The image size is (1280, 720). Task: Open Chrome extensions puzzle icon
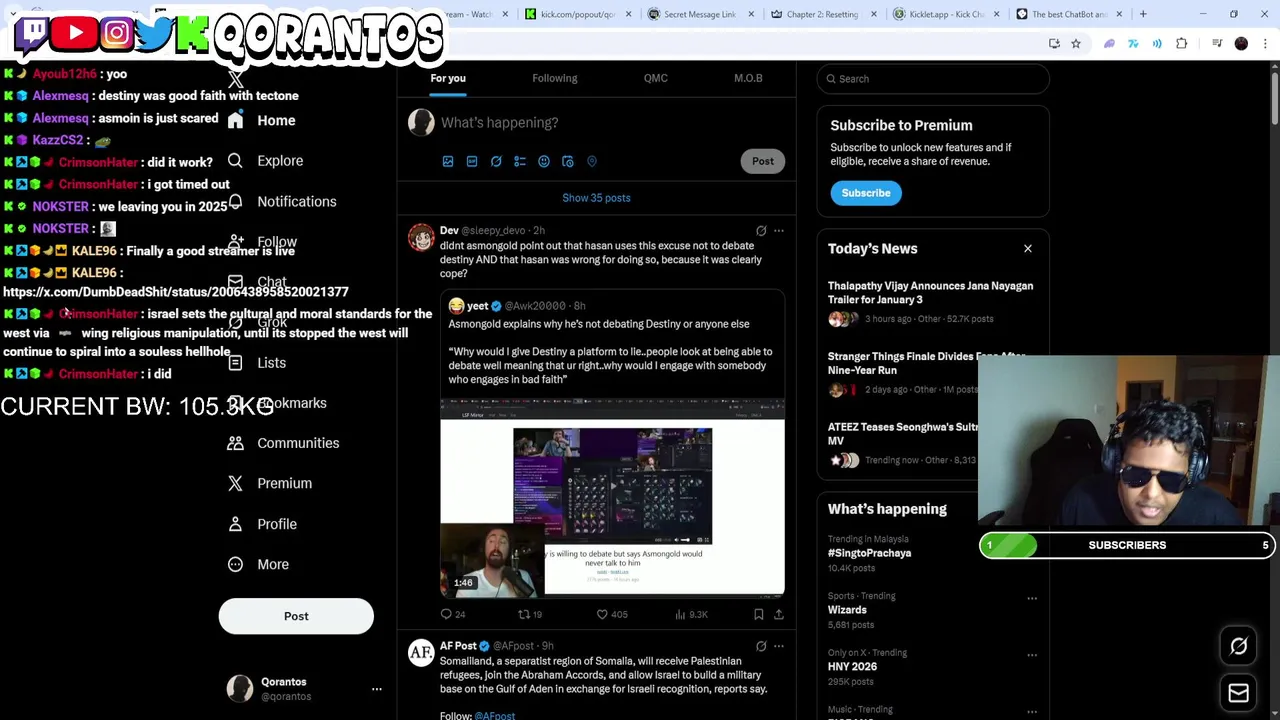pos(1182,43)
